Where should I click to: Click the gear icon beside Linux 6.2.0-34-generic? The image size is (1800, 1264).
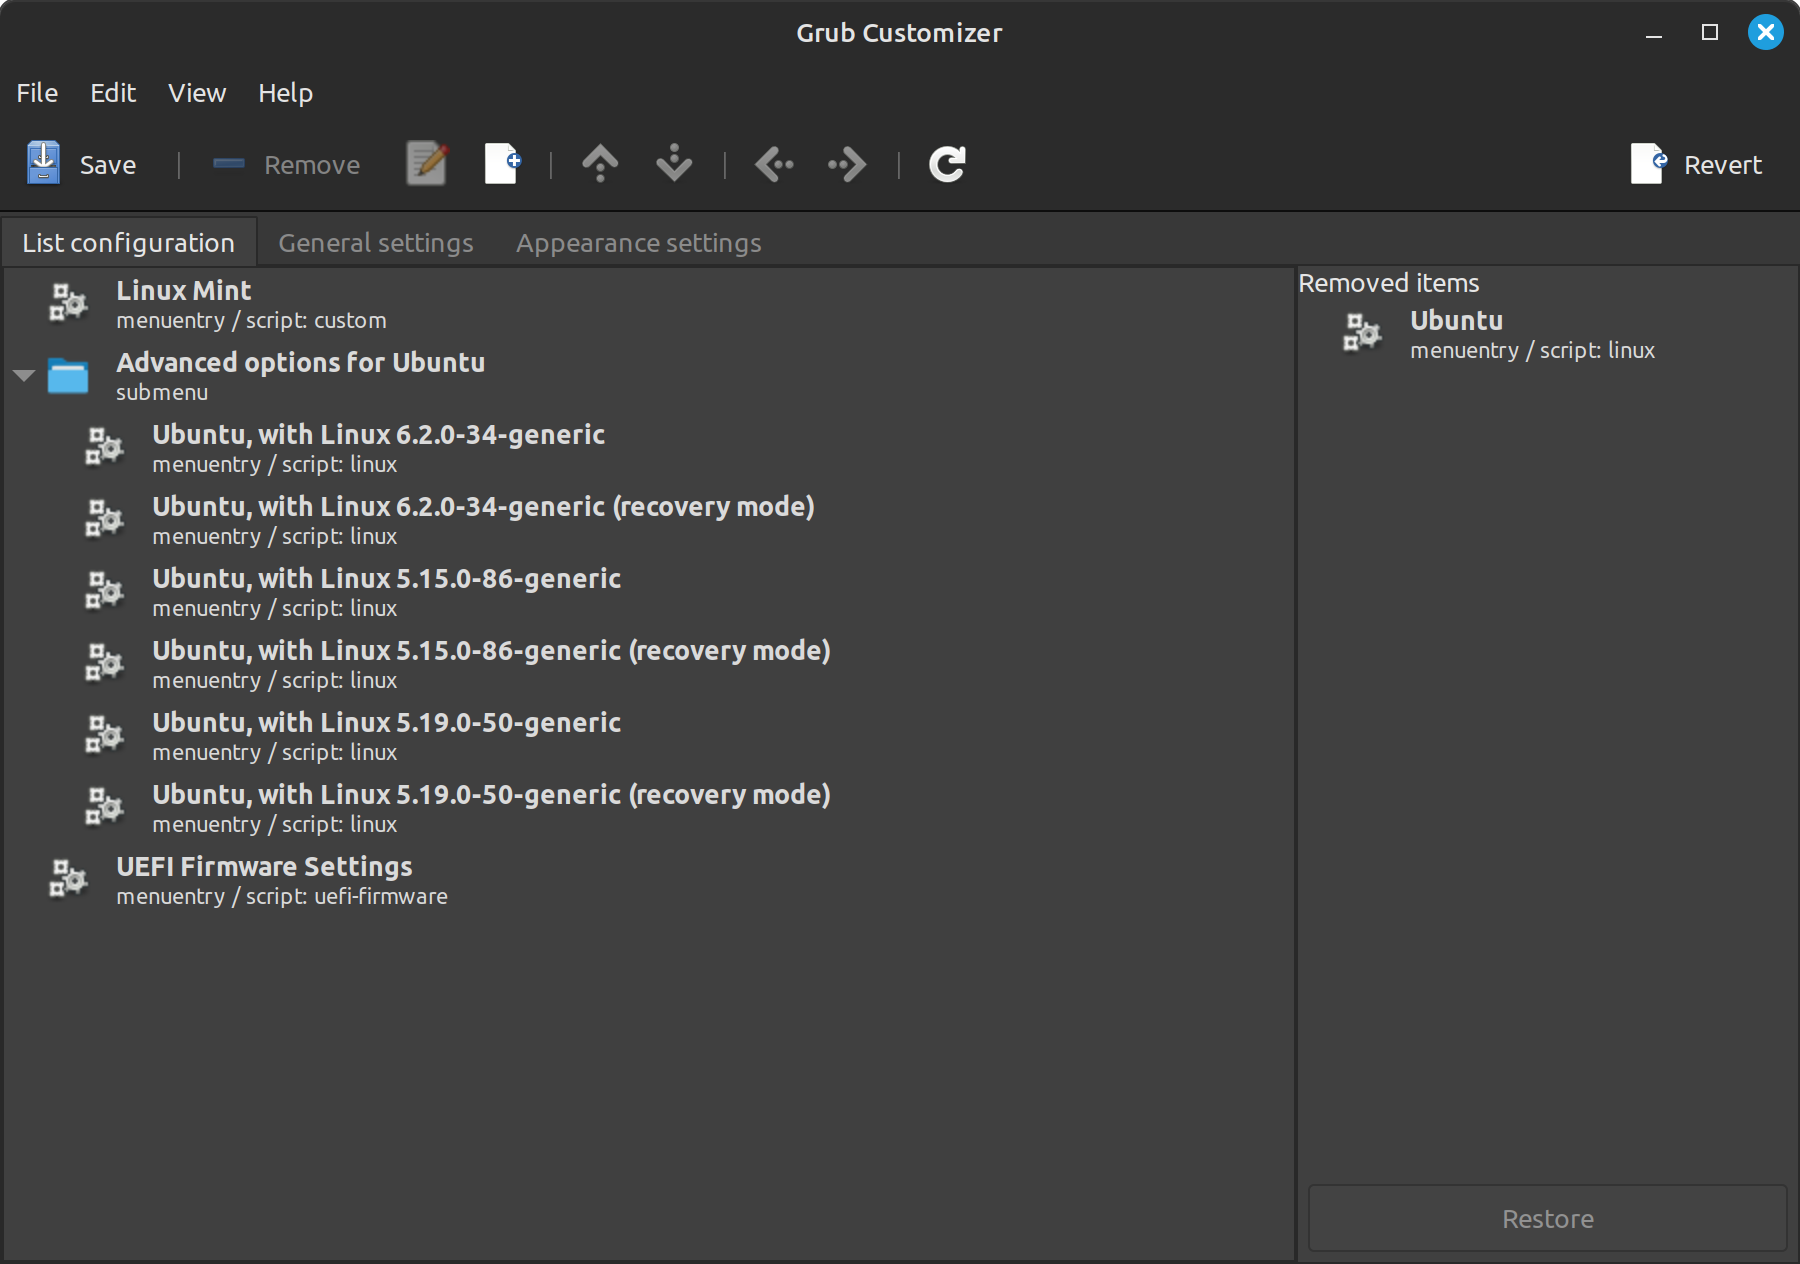click(x=104, y=447)
